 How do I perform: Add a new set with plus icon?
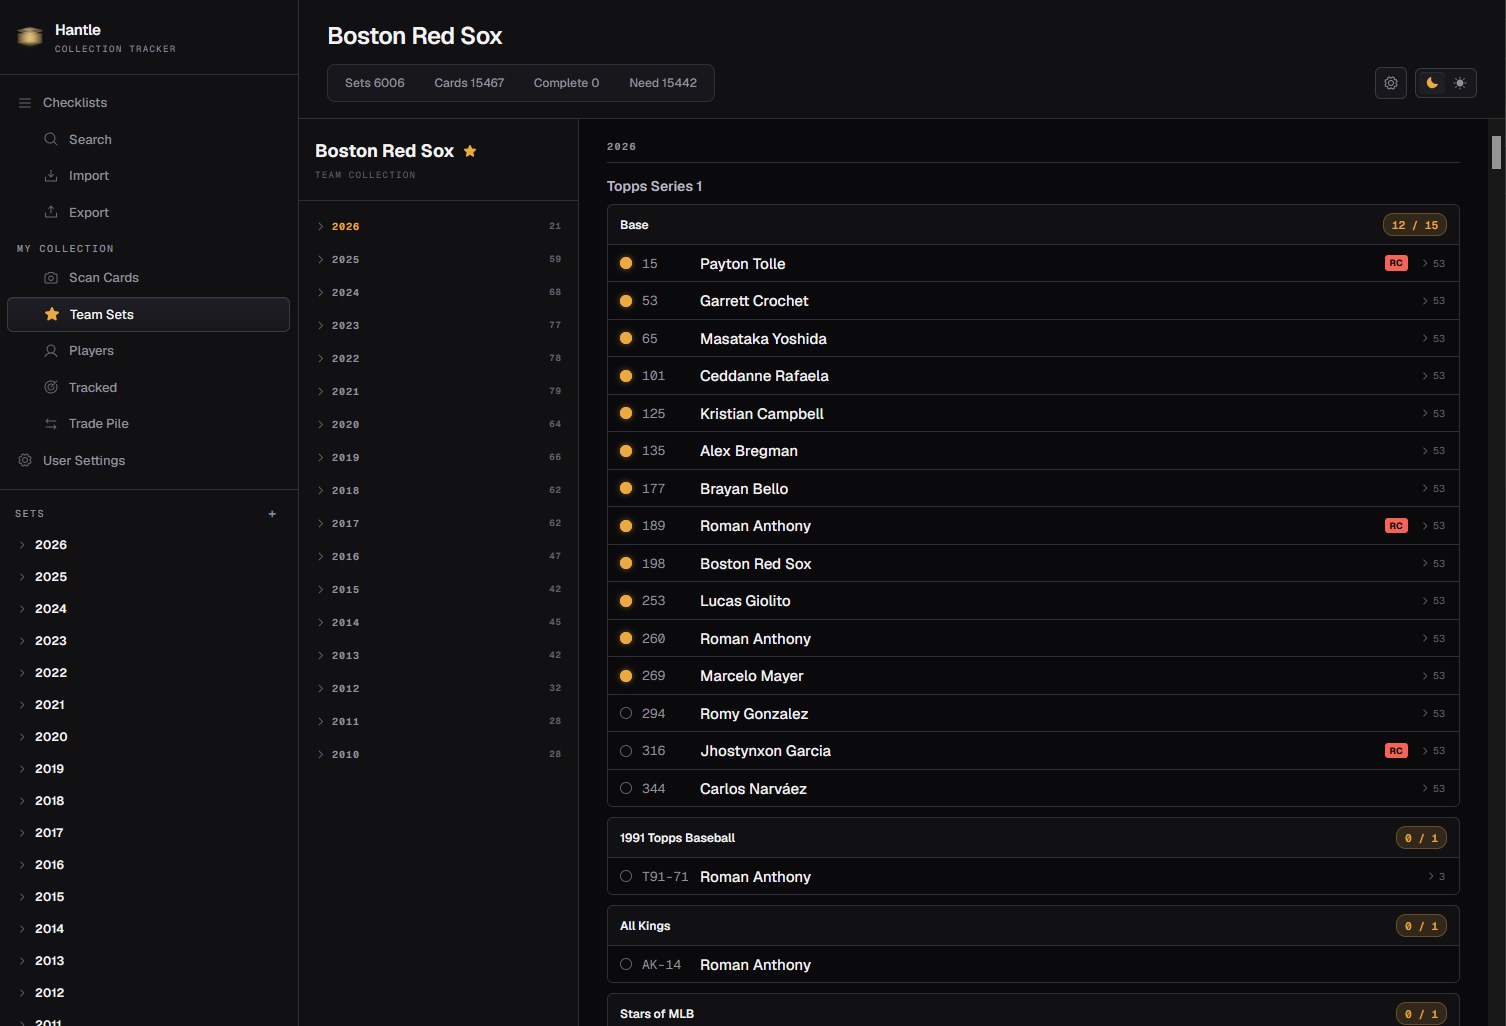click(272, 514)
